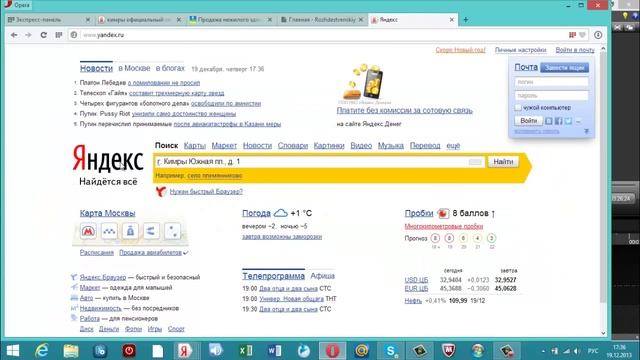This screenshot has height=360, width=640.
Task: Click the 'Войти' login button
Action: coord(529,121)
